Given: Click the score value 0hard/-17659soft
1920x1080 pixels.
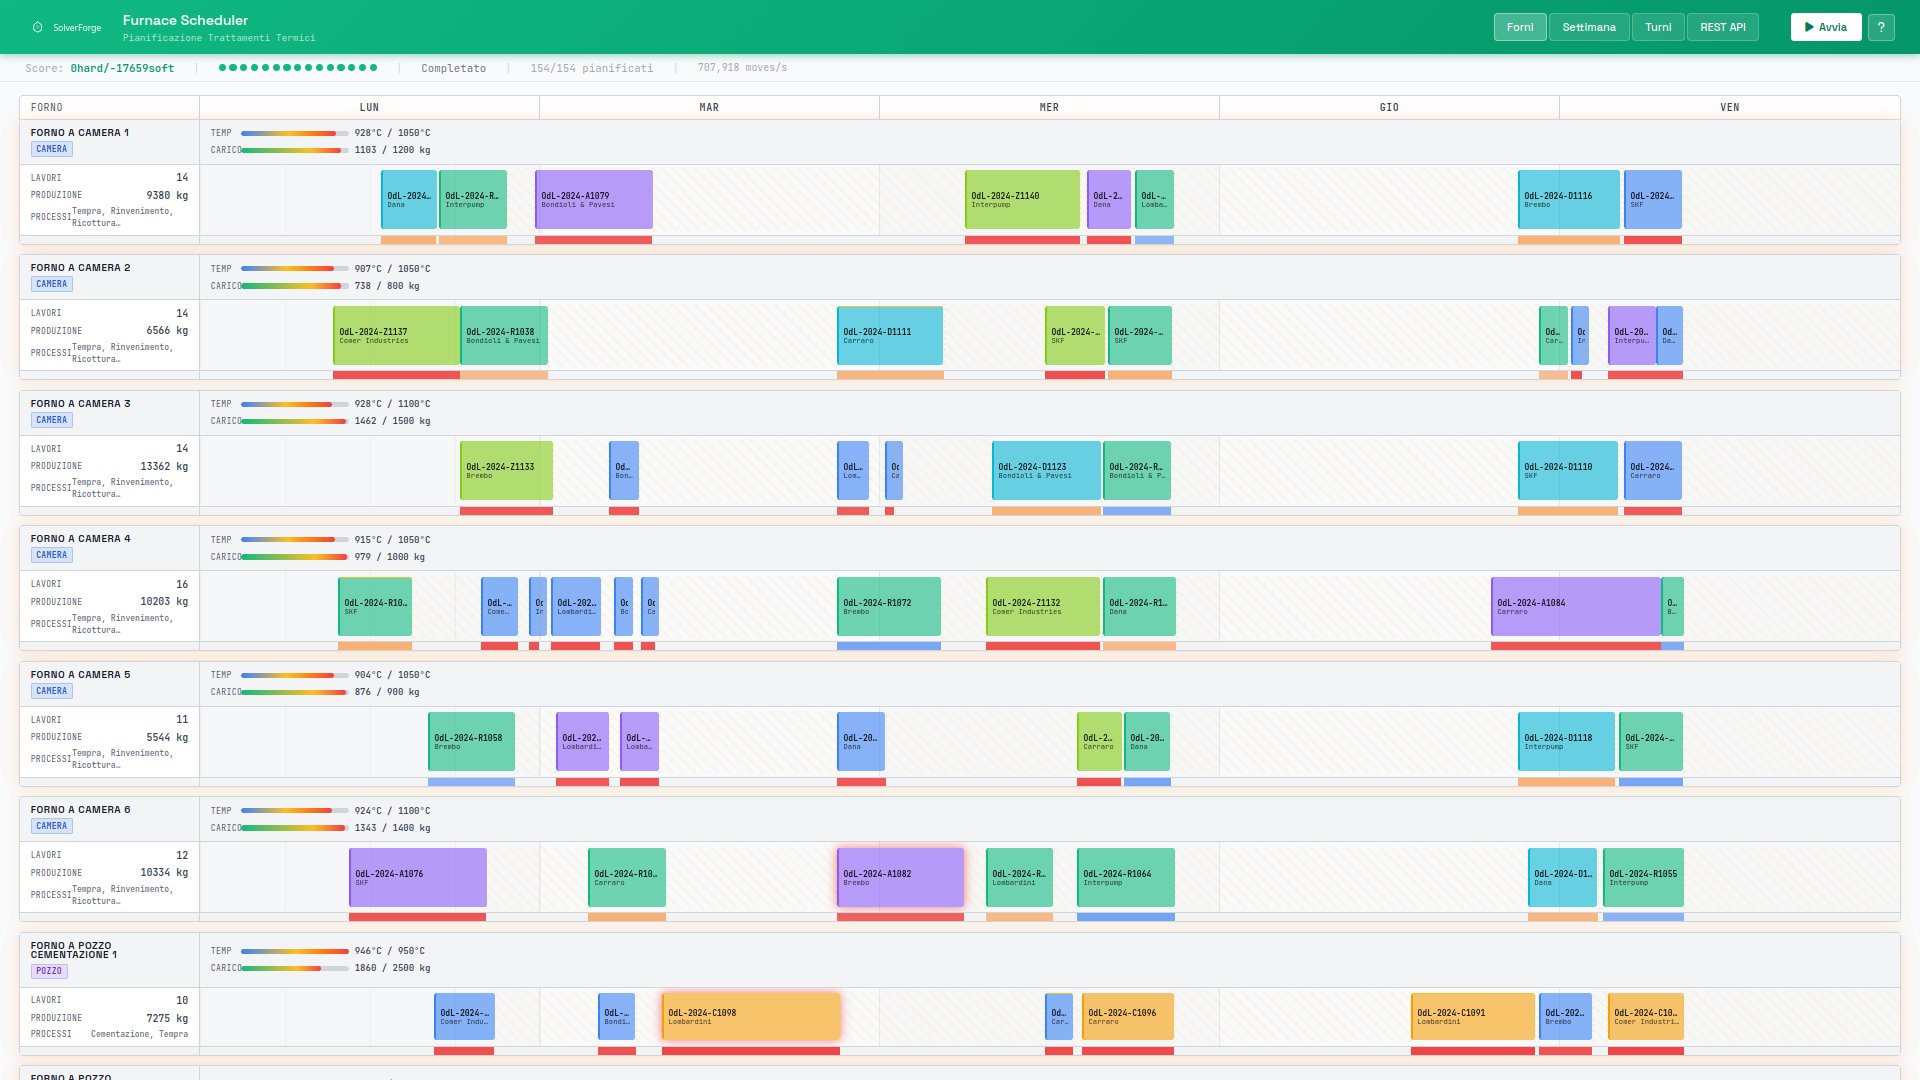Looking at the screenshot, I should pyautogui.click(x=121, y=68).
